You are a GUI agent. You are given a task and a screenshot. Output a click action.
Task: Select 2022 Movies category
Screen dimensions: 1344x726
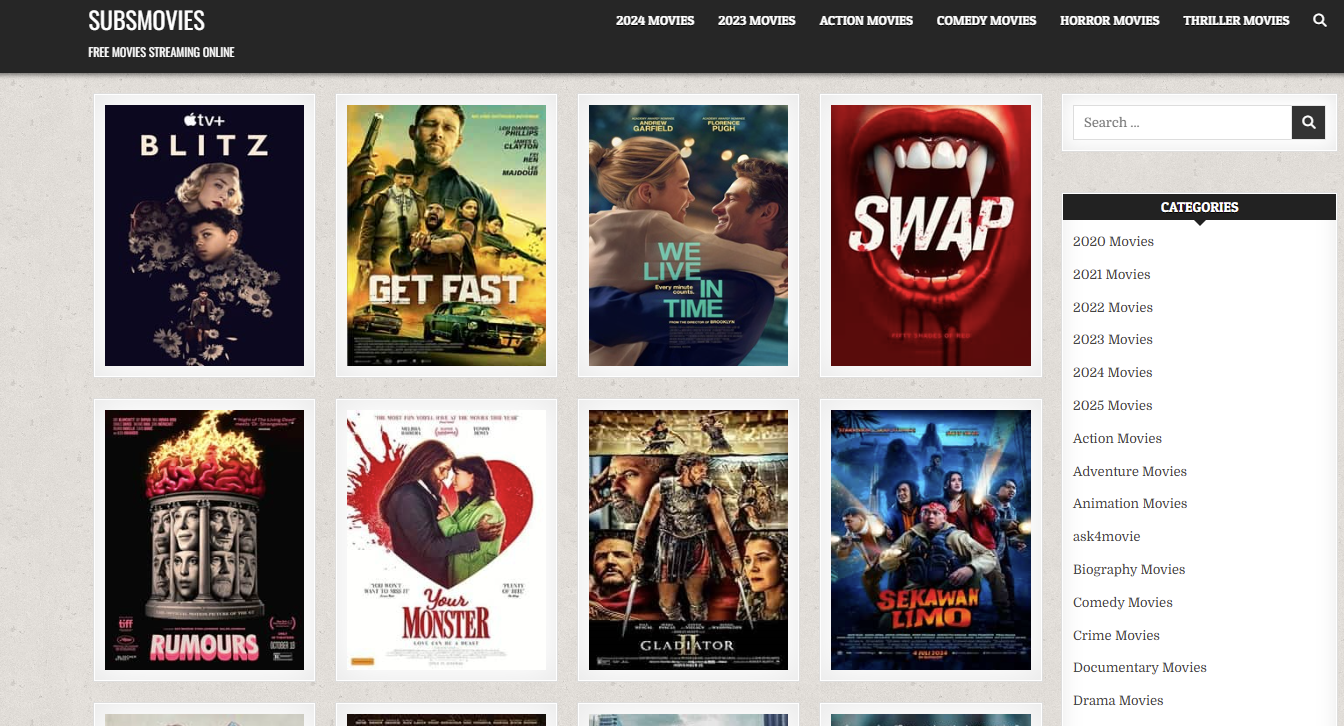1113,307
